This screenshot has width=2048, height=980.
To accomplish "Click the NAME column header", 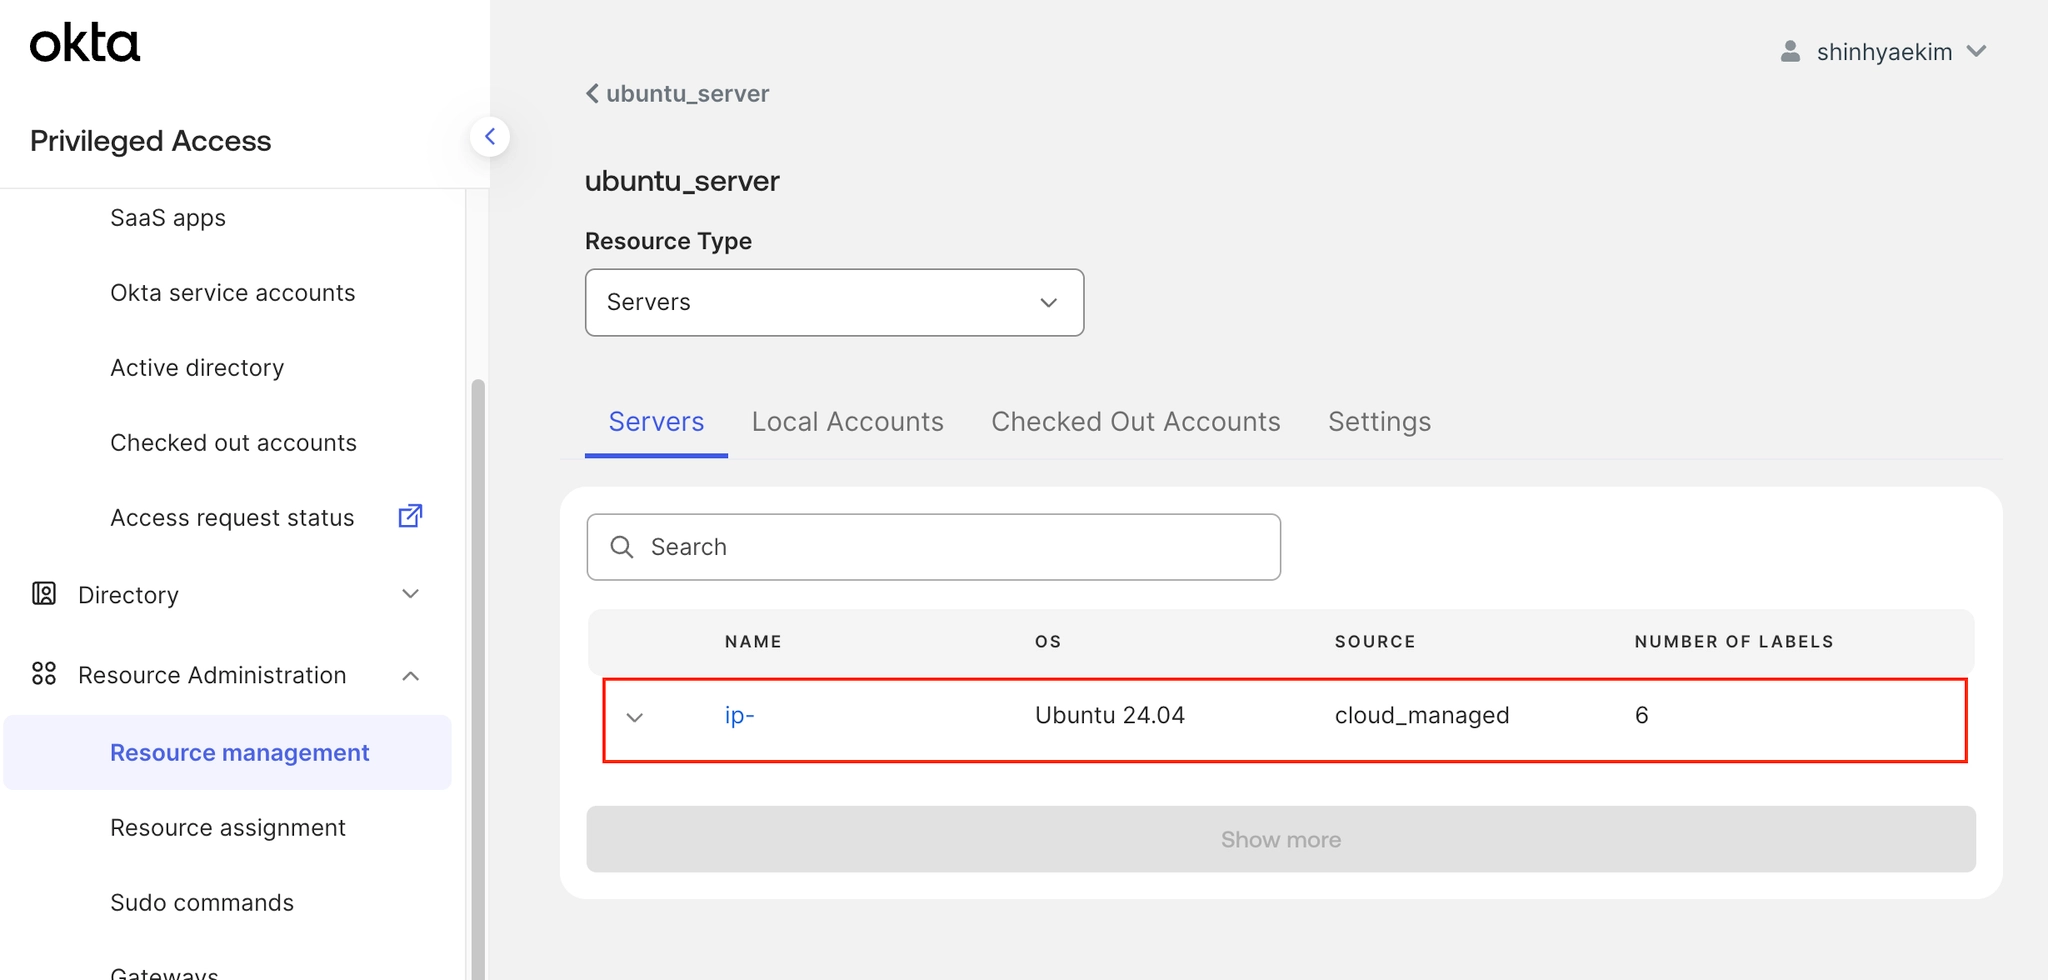I will click(753, 642).
